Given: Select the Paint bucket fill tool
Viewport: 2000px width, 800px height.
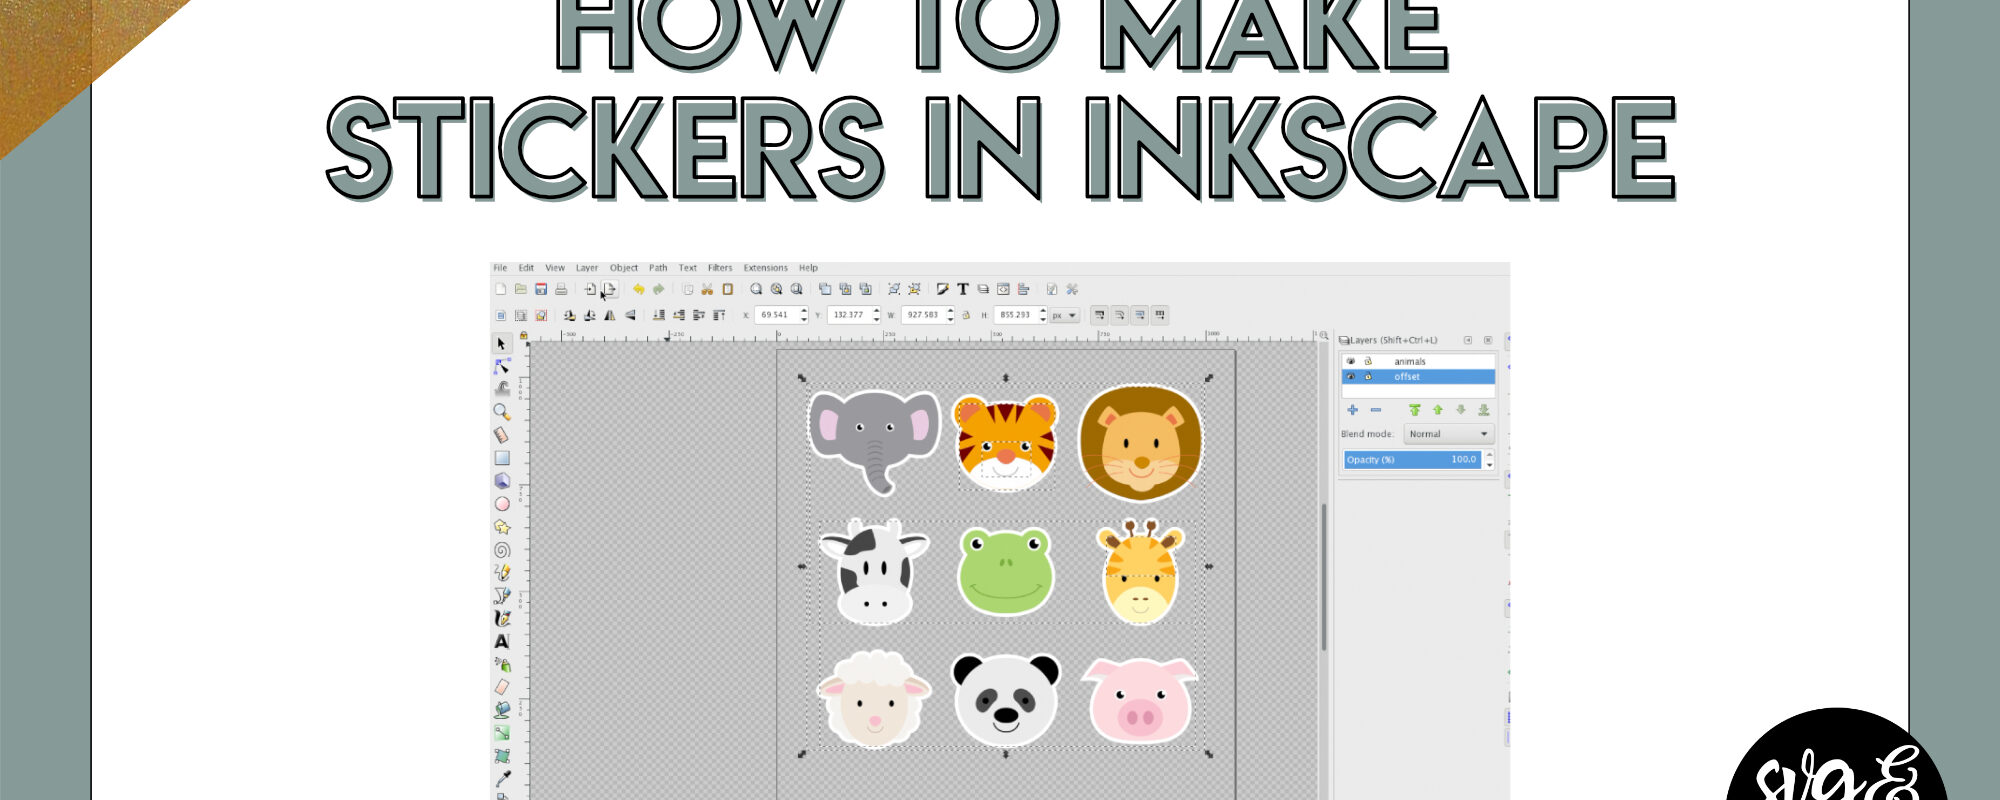Looking at the screenshot, I should click(502, 711).
